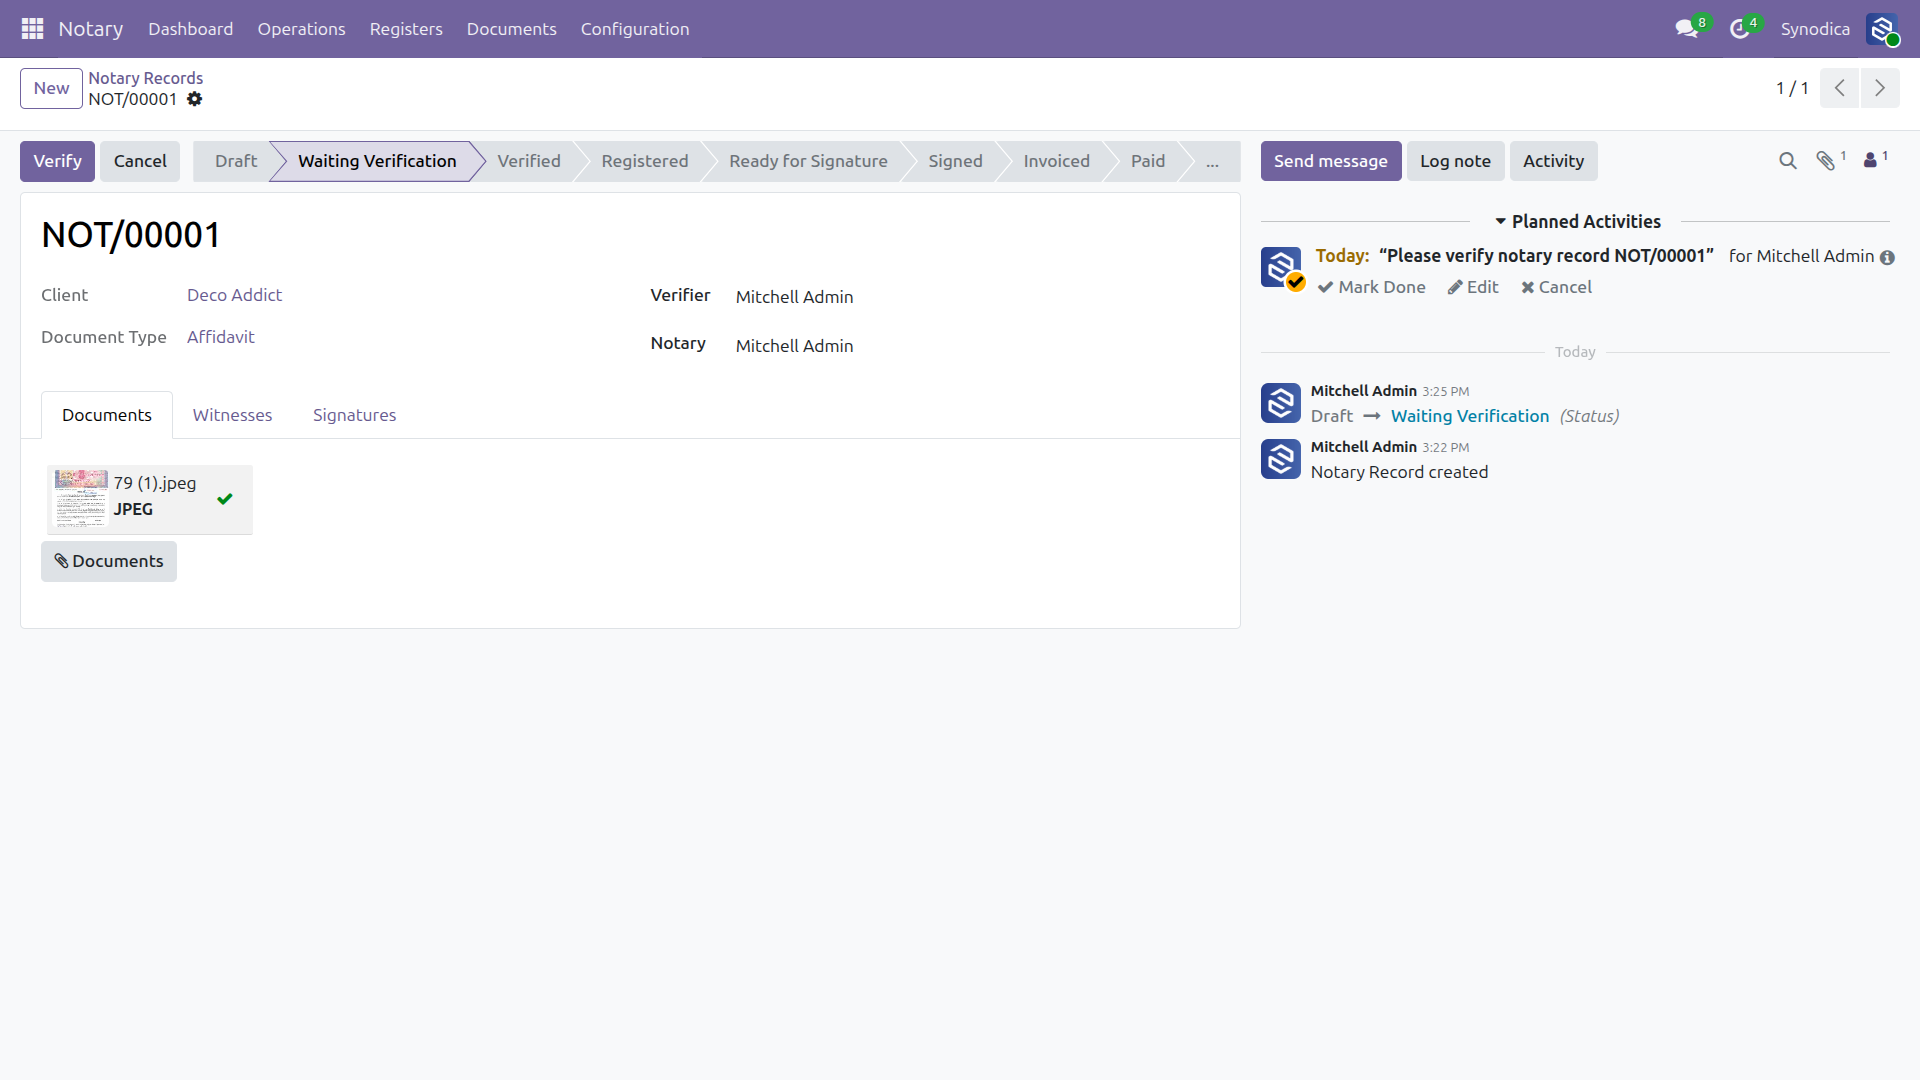
Task: Switch to the Signatures tab
Action: (x=354, y=415)
